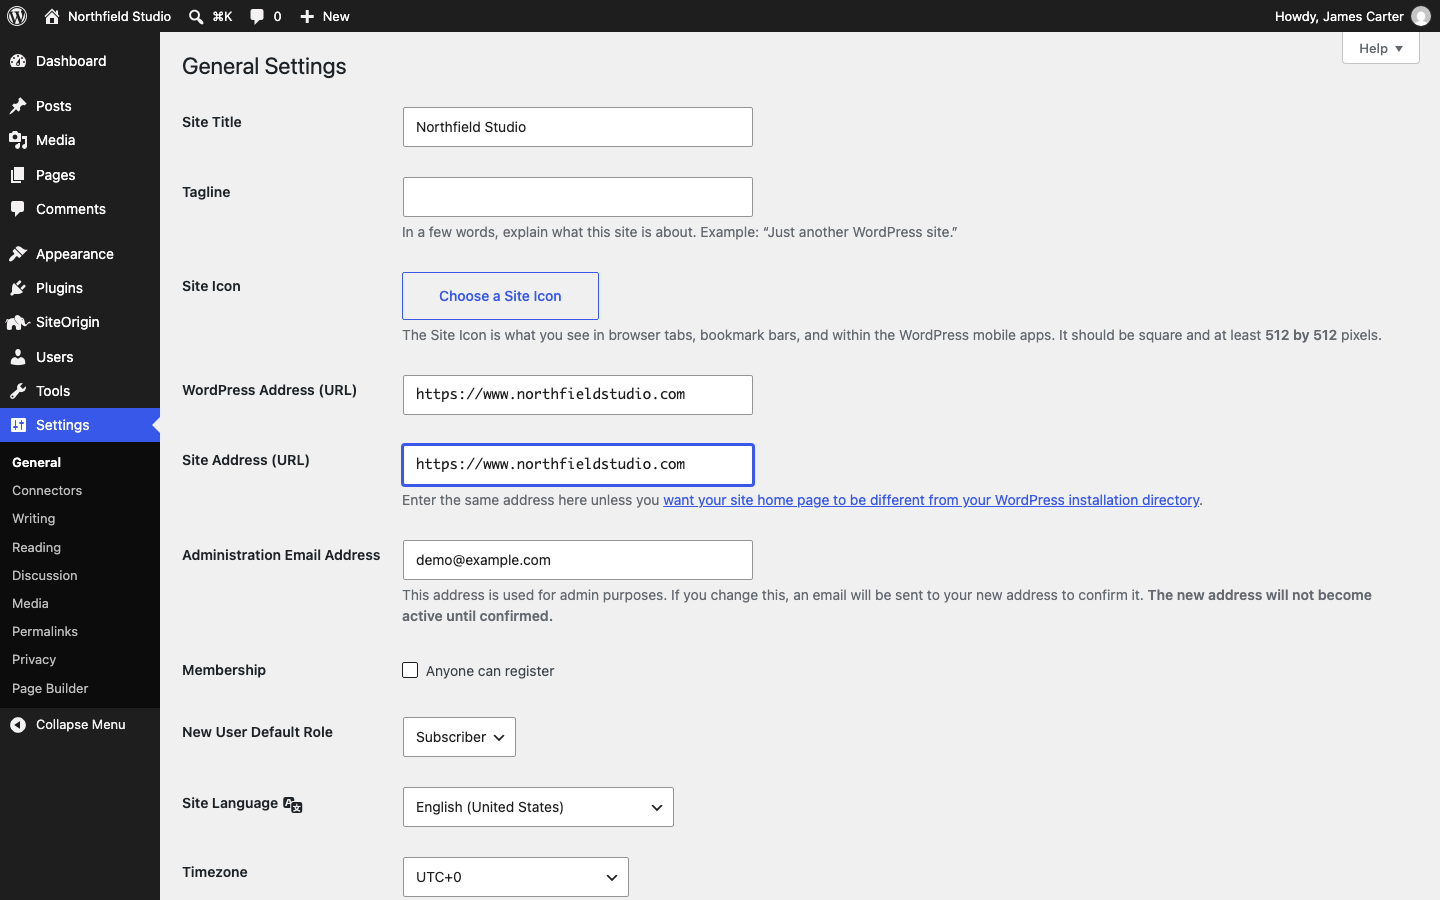Viewport: 1440px width, 900px height.
Task: Click Howdy, James Carter account text
Action: 1339,16
